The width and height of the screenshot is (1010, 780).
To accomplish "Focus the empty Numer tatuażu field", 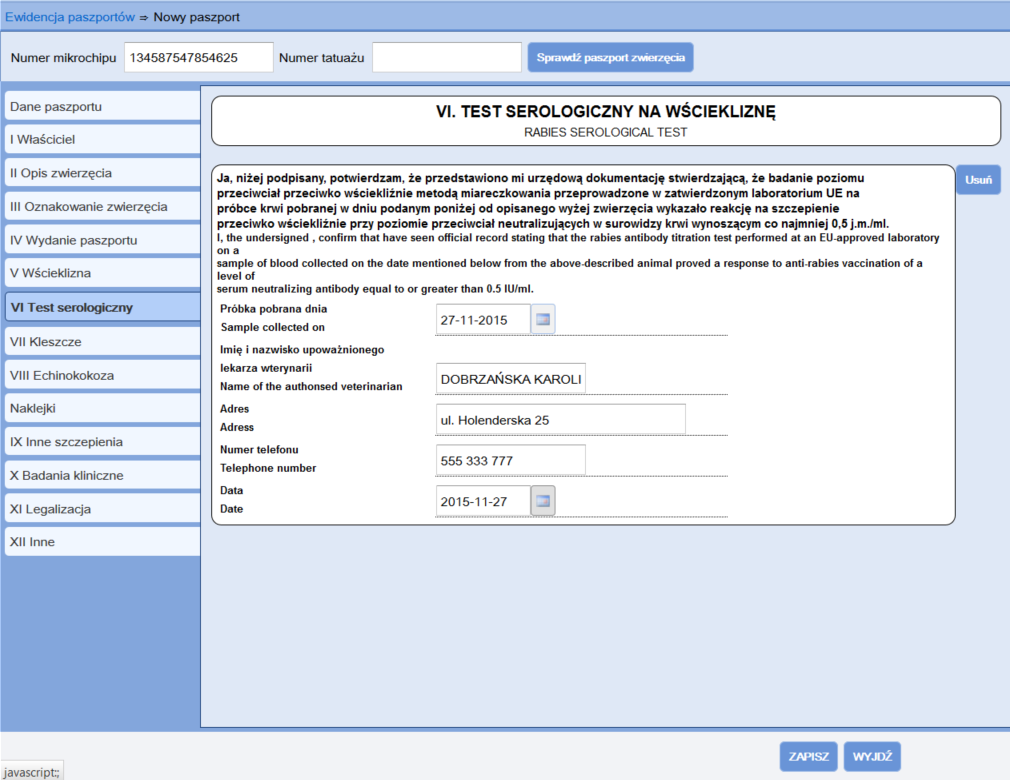I will click(446, 57).
